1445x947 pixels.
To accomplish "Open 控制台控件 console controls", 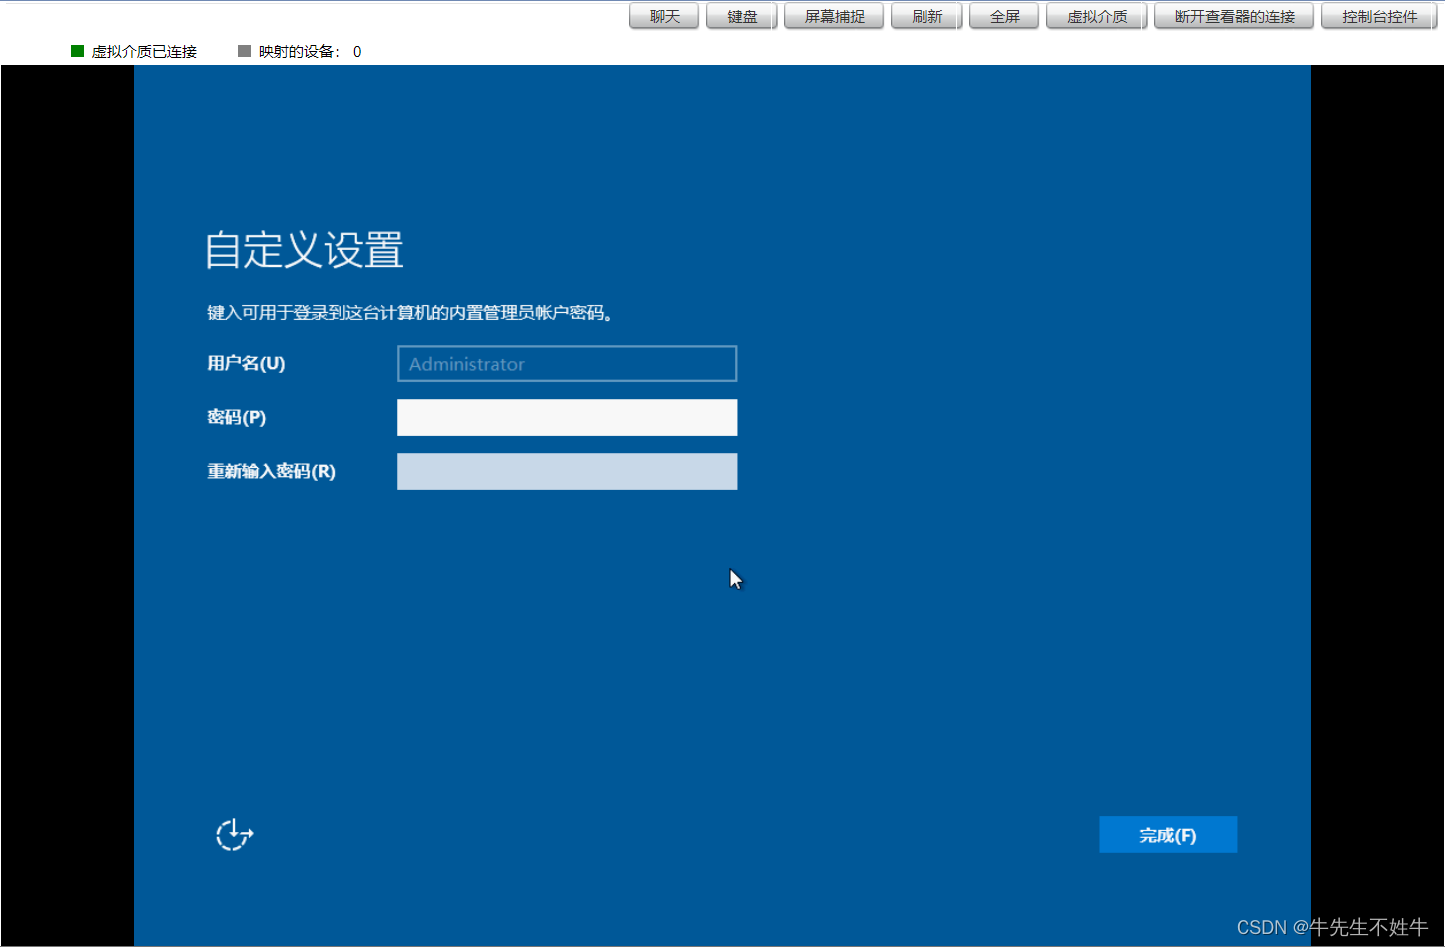I will coord(1379,16).
